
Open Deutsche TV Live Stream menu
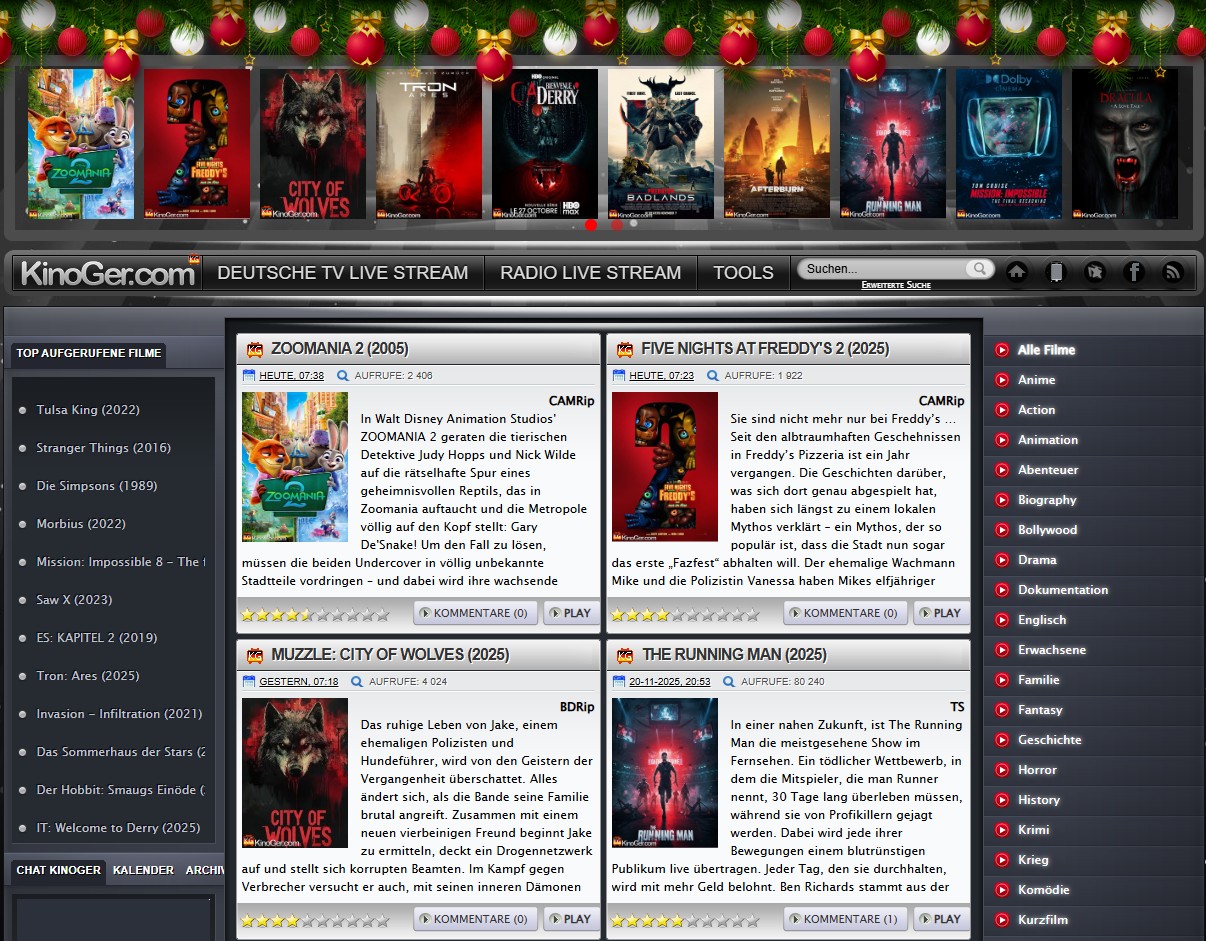coord(342,273)
